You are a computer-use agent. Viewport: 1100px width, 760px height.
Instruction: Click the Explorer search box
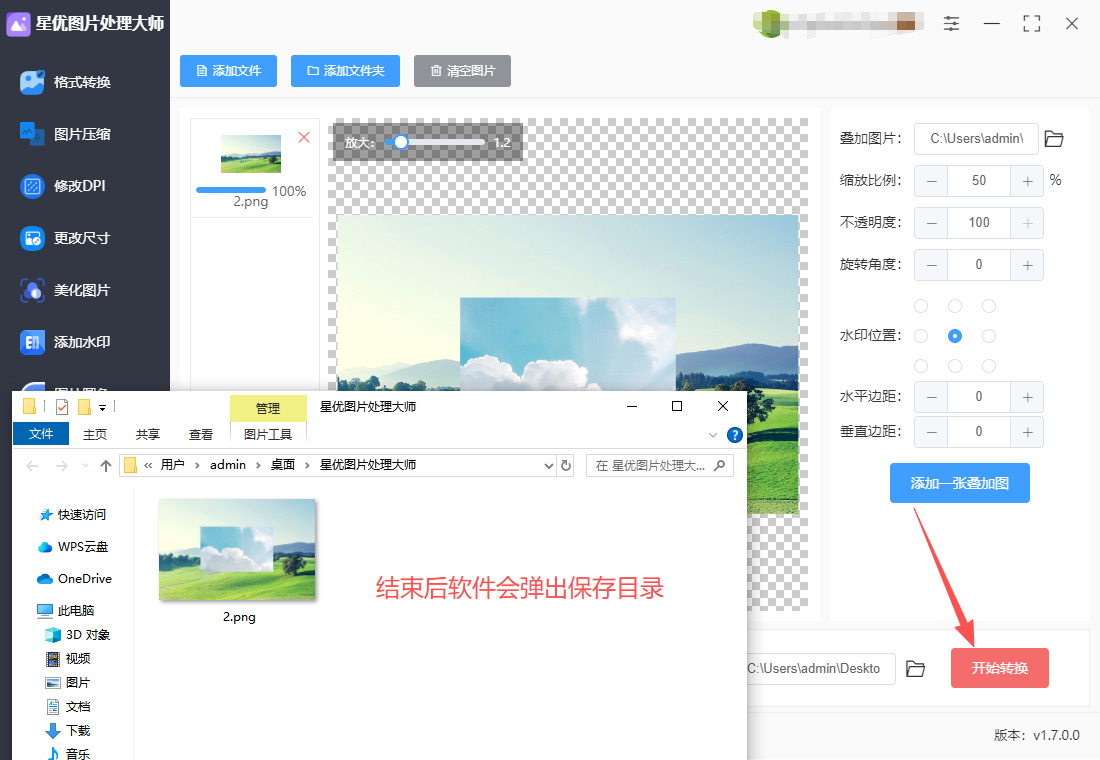(659, 465)
